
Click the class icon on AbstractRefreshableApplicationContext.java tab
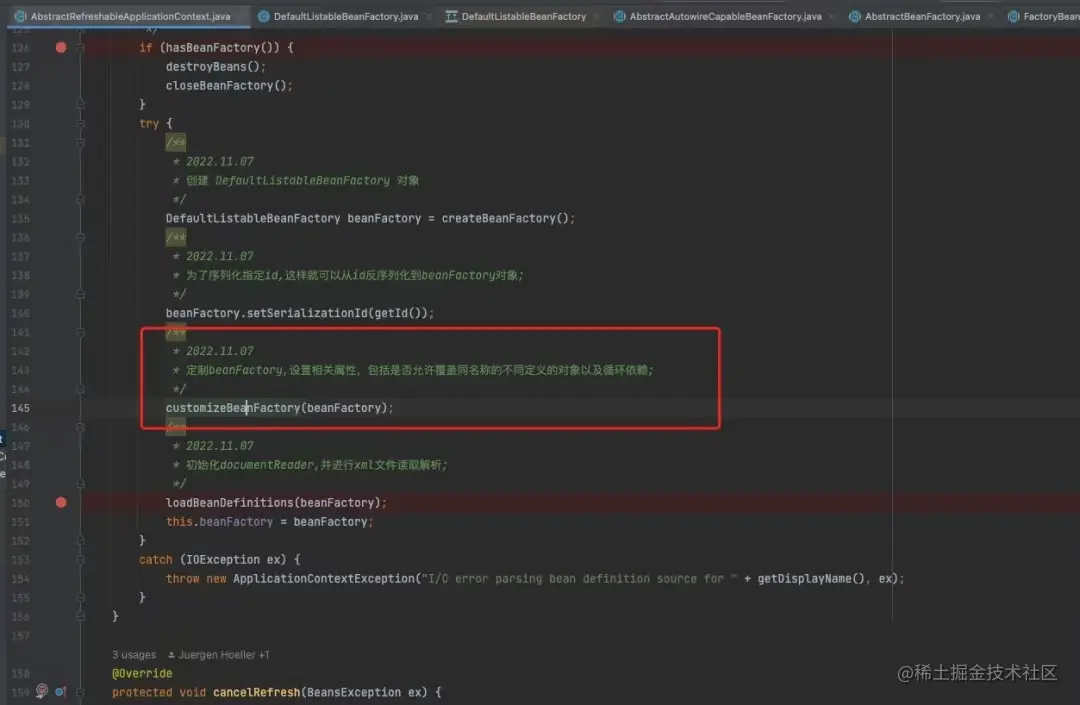point(21,16)
